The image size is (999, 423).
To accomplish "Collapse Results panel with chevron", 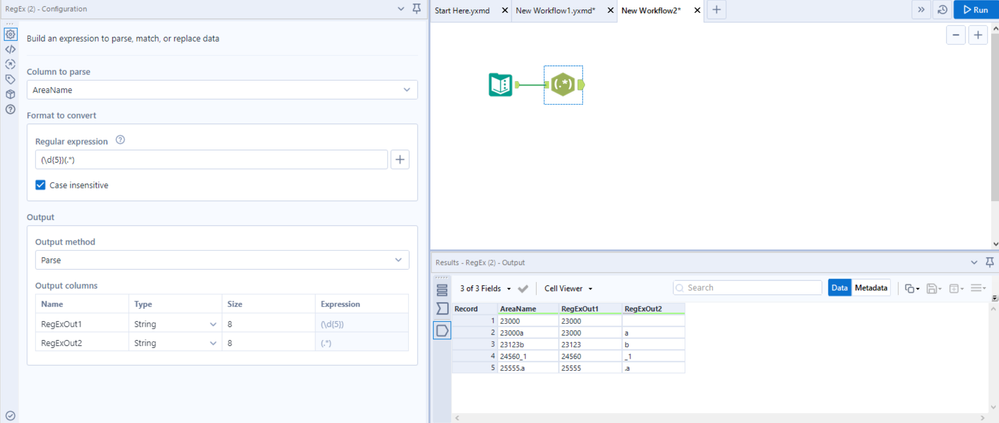I will (974, 262).
